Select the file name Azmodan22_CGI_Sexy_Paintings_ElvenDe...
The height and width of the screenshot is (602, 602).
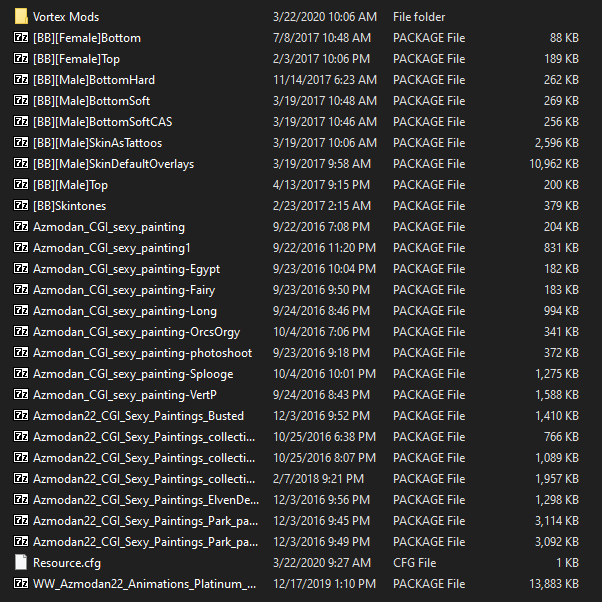146,500
